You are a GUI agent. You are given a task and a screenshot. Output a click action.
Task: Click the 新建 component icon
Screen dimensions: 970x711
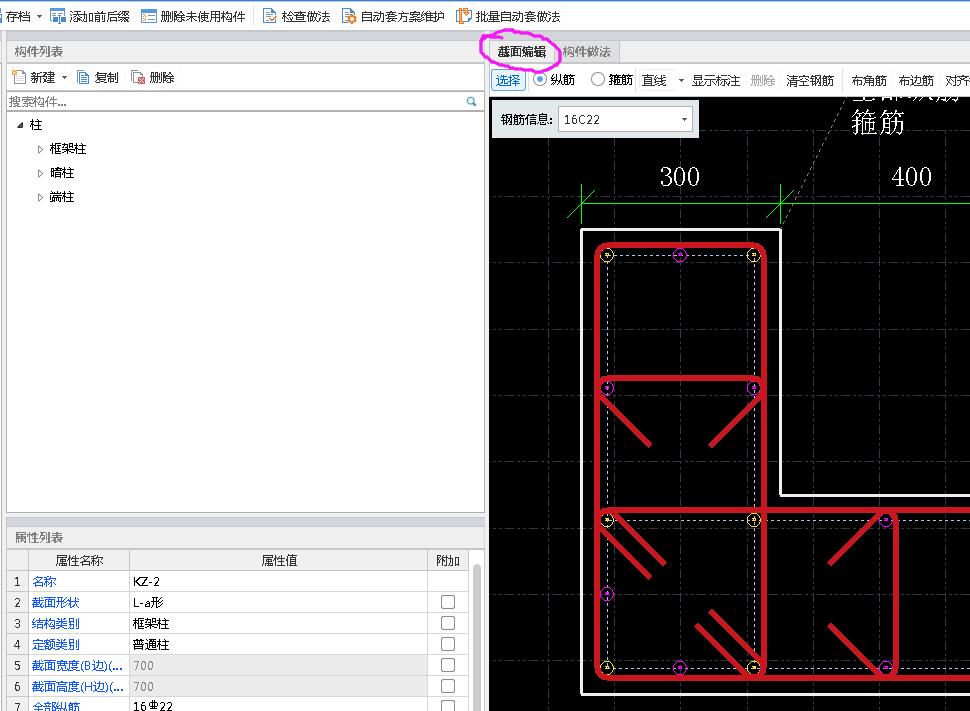tap(19, 77)
